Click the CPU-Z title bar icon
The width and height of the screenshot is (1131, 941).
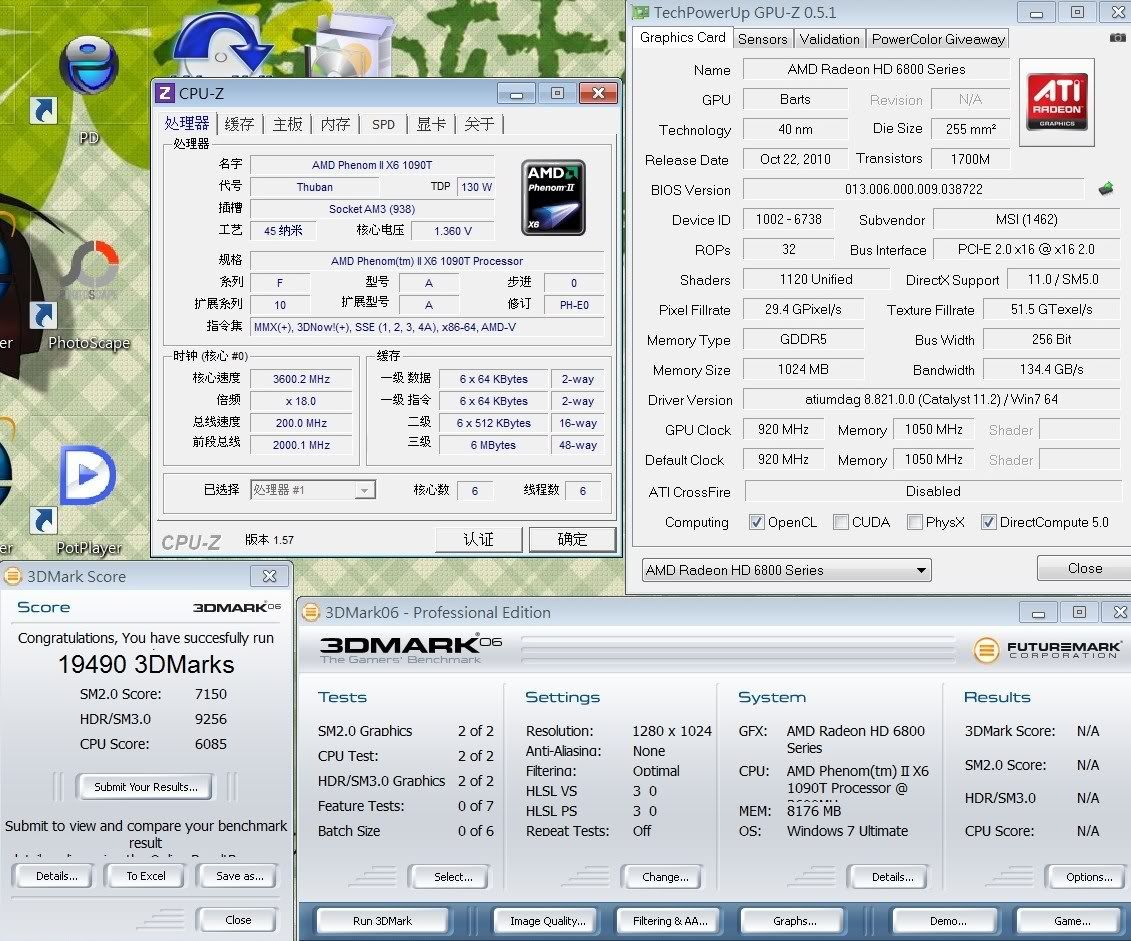pyautogui.click(x=165, y=93)
